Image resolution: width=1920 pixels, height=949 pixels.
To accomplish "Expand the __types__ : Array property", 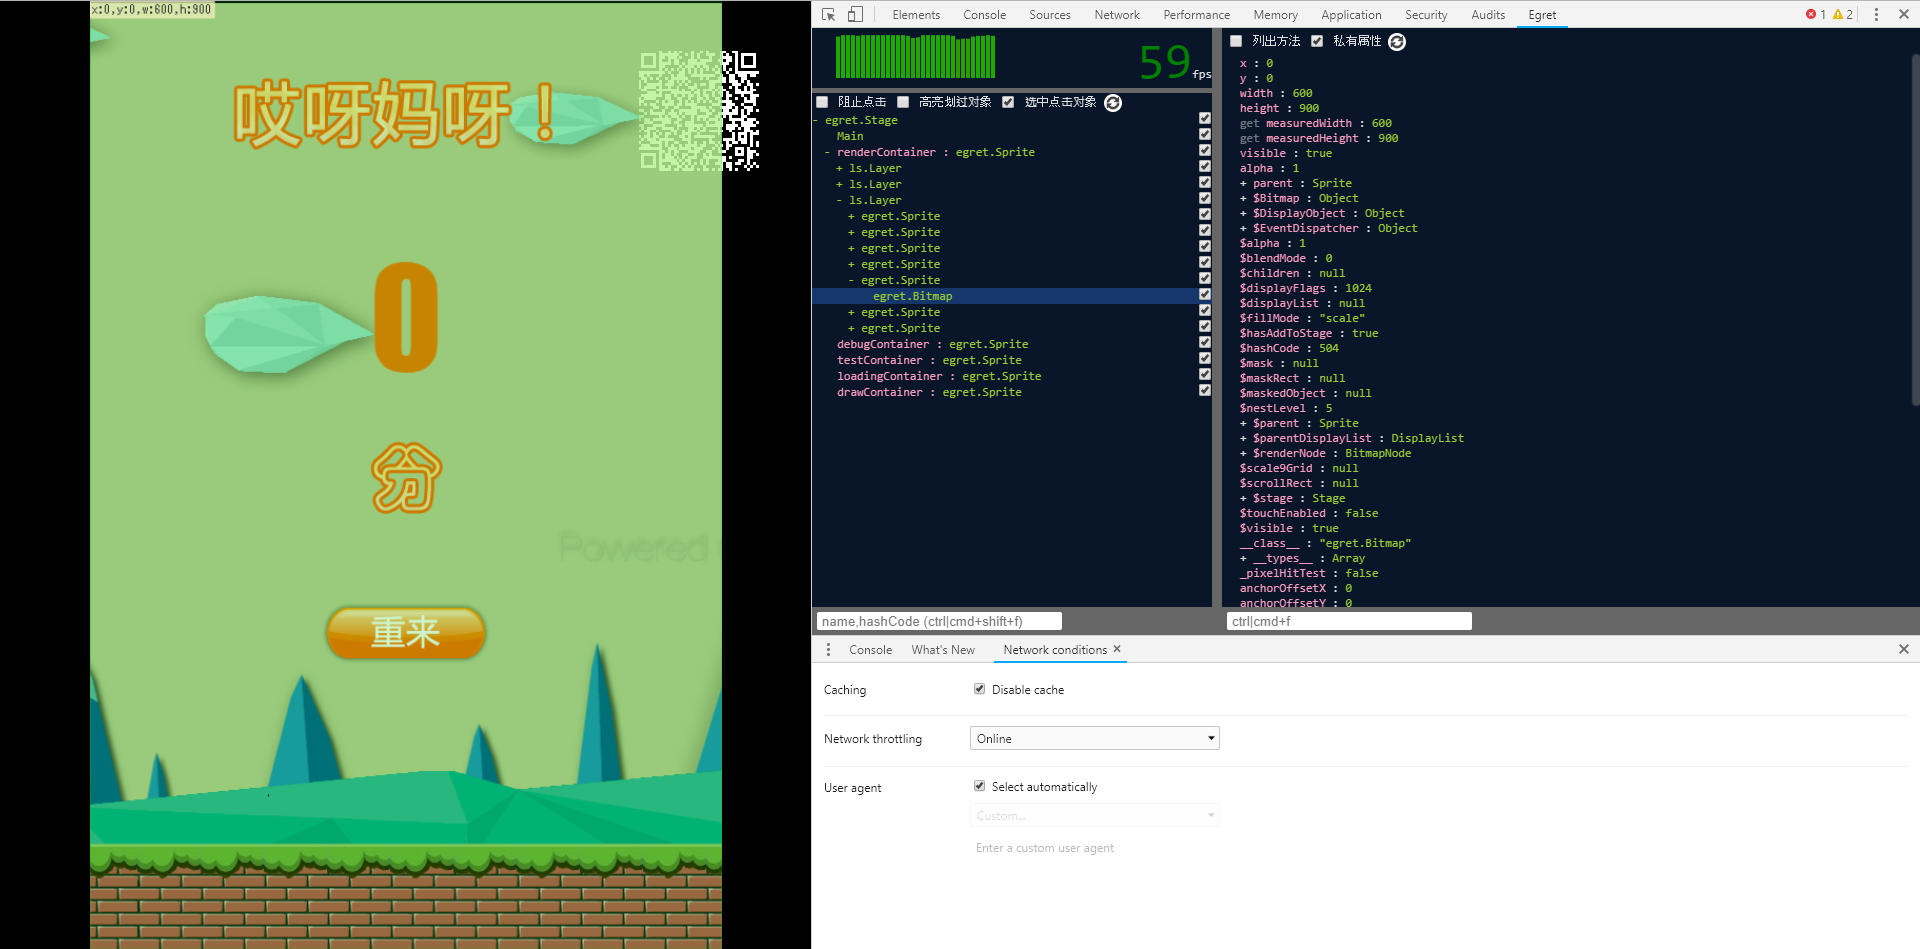I will (1243, 558).
